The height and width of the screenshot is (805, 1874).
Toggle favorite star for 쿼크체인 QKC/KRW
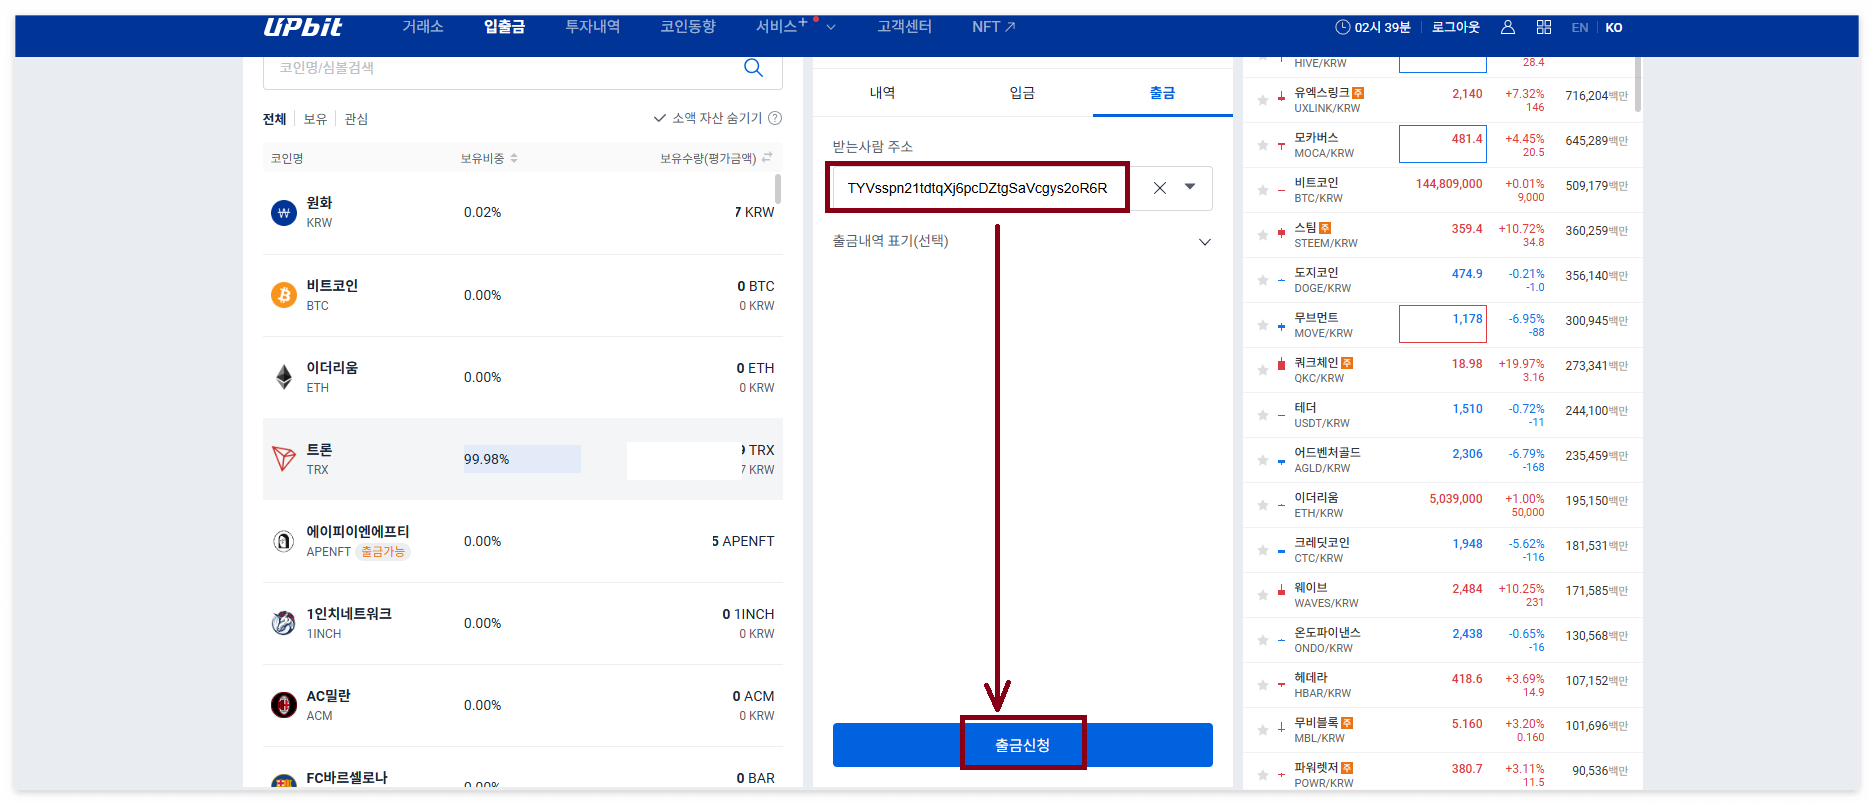coord(1262,370)
